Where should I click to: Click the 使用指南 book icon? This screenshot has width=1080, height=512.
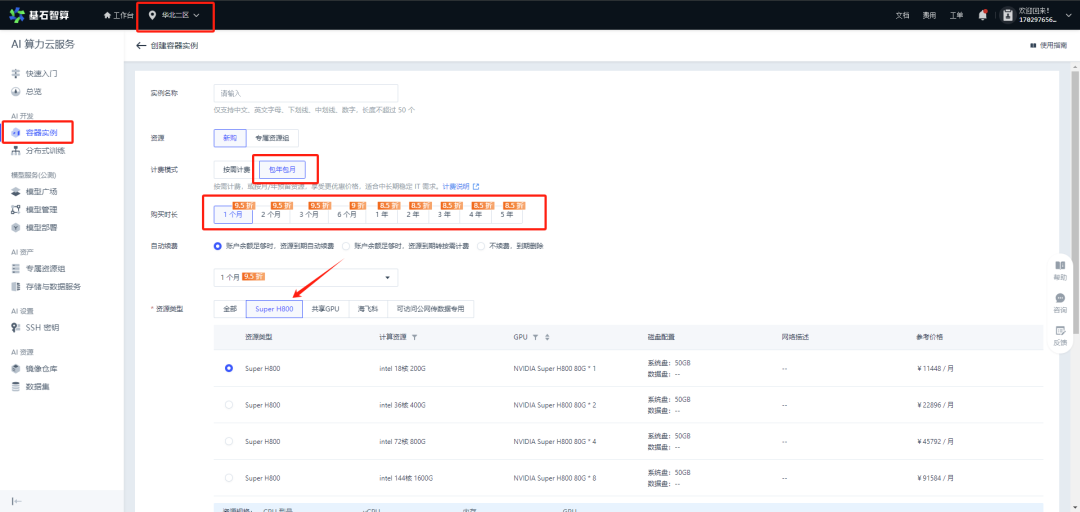coord(1032,45)
